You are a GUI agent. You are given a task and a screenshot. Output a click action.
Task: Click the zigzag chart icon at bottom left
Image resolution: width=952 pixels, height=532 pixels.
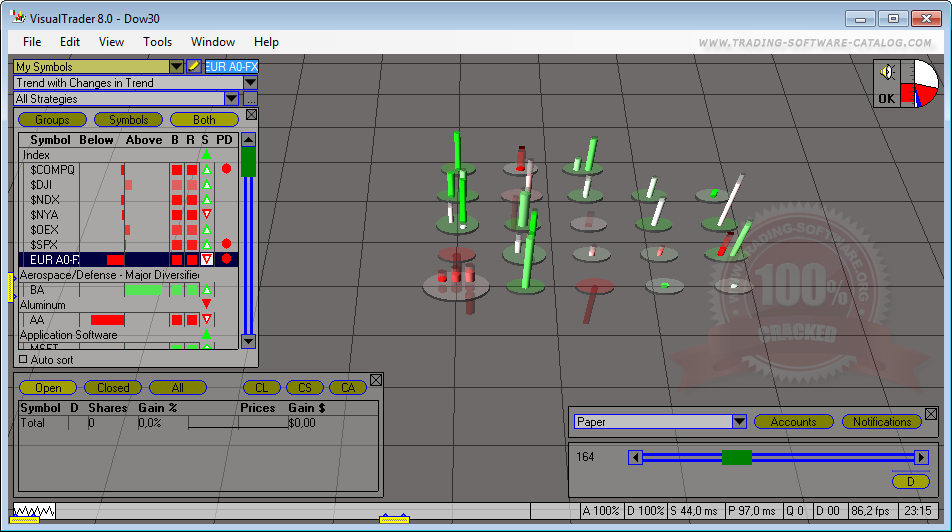pos(33,511)
